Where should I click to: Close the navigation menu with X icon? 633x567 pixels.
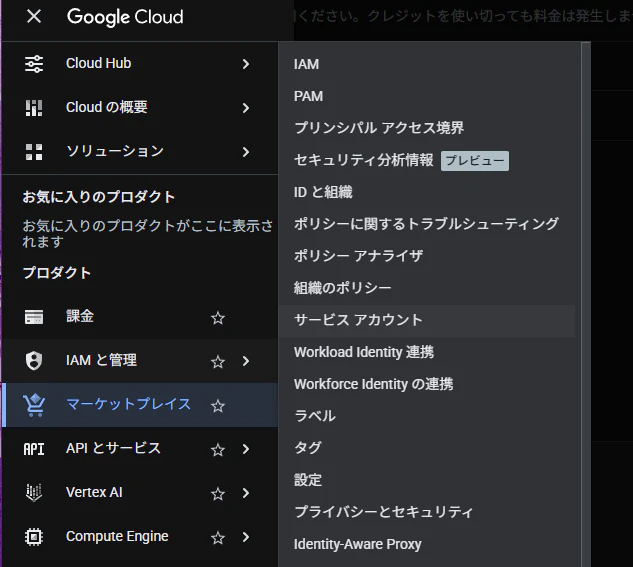point(34,17)
